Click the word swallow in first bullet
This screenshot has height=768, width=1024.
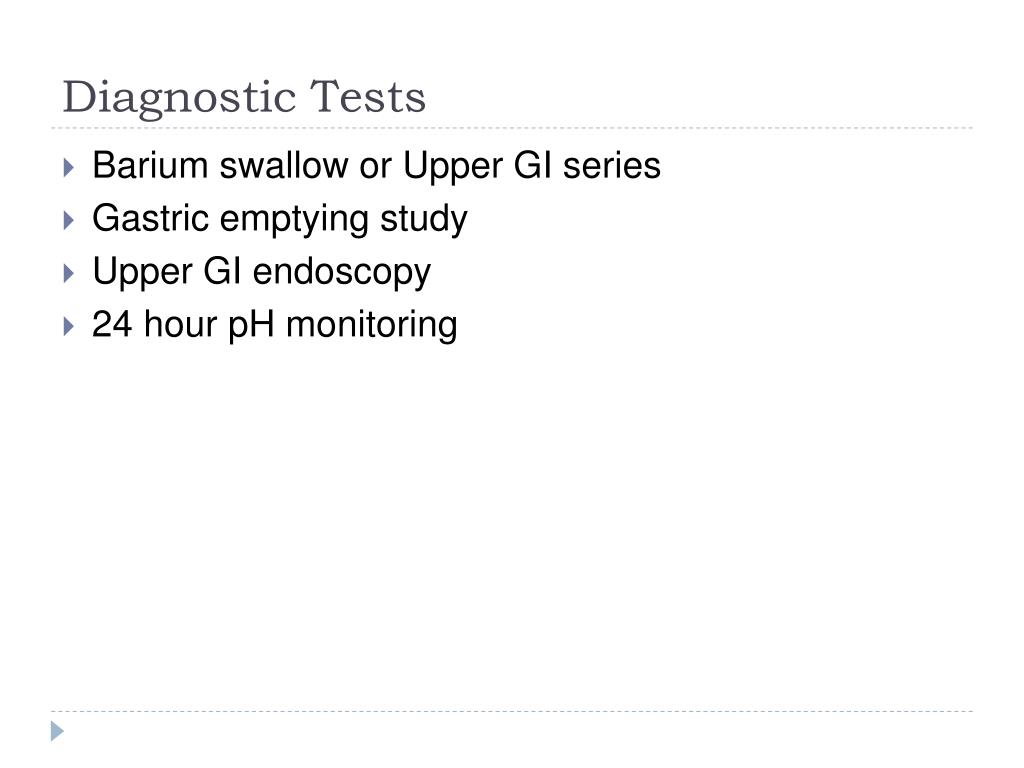(284, 165)
